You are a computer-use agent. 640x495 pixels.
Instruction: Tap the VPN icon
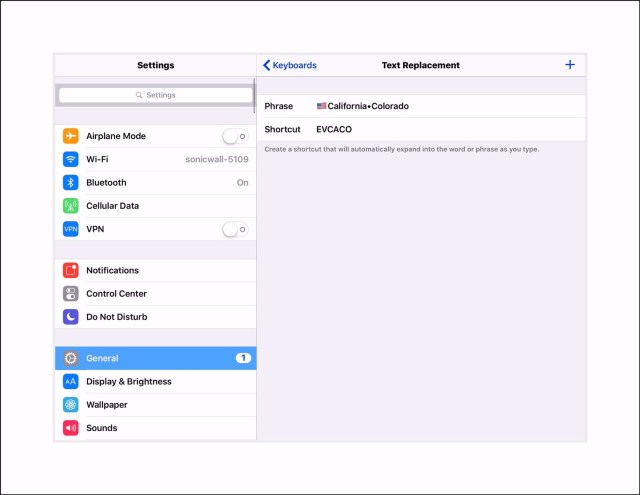[70, 229]
